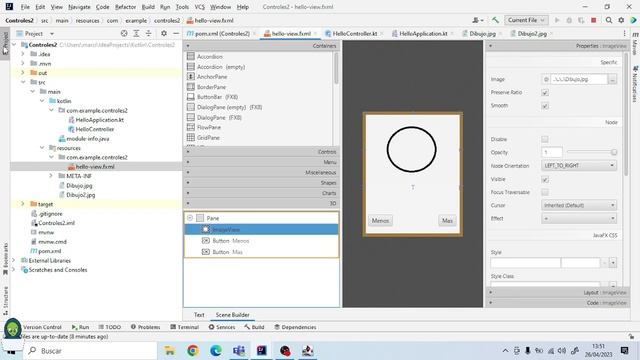
Task: Open the Current File run configuration dropdown
Action: [x=526, y=20]
